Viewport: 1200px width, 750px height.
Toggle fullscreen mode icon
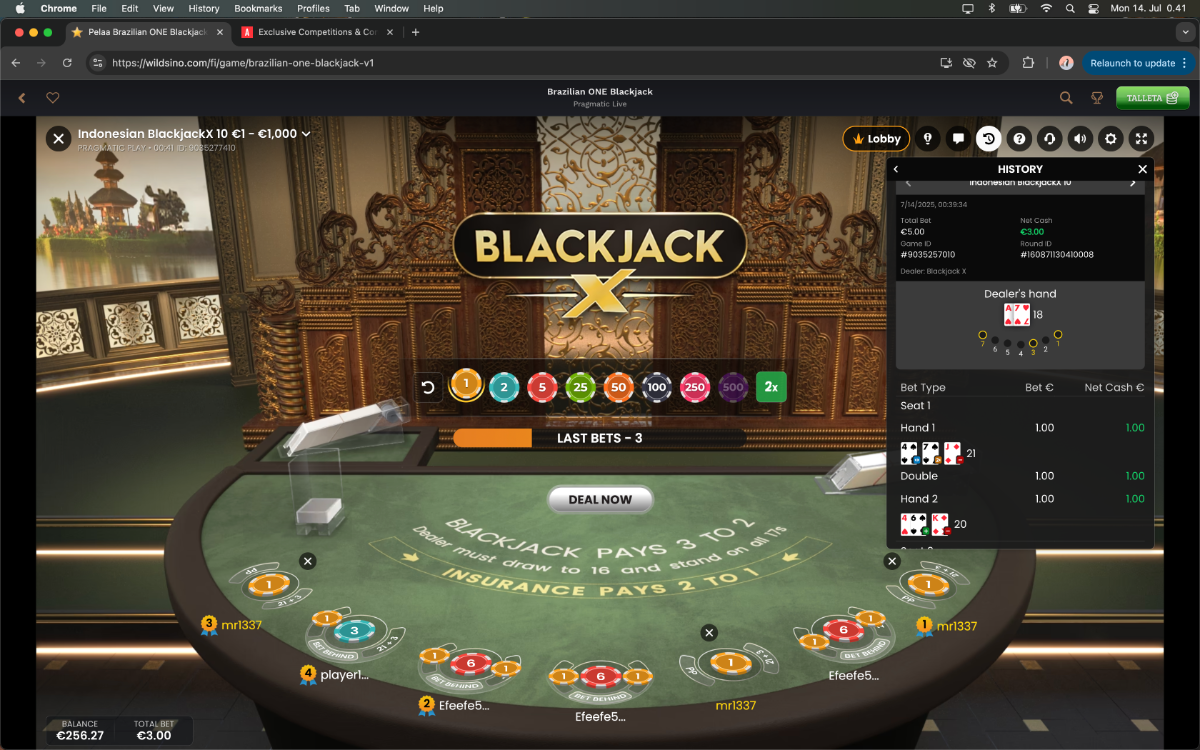pos(1141,139)
